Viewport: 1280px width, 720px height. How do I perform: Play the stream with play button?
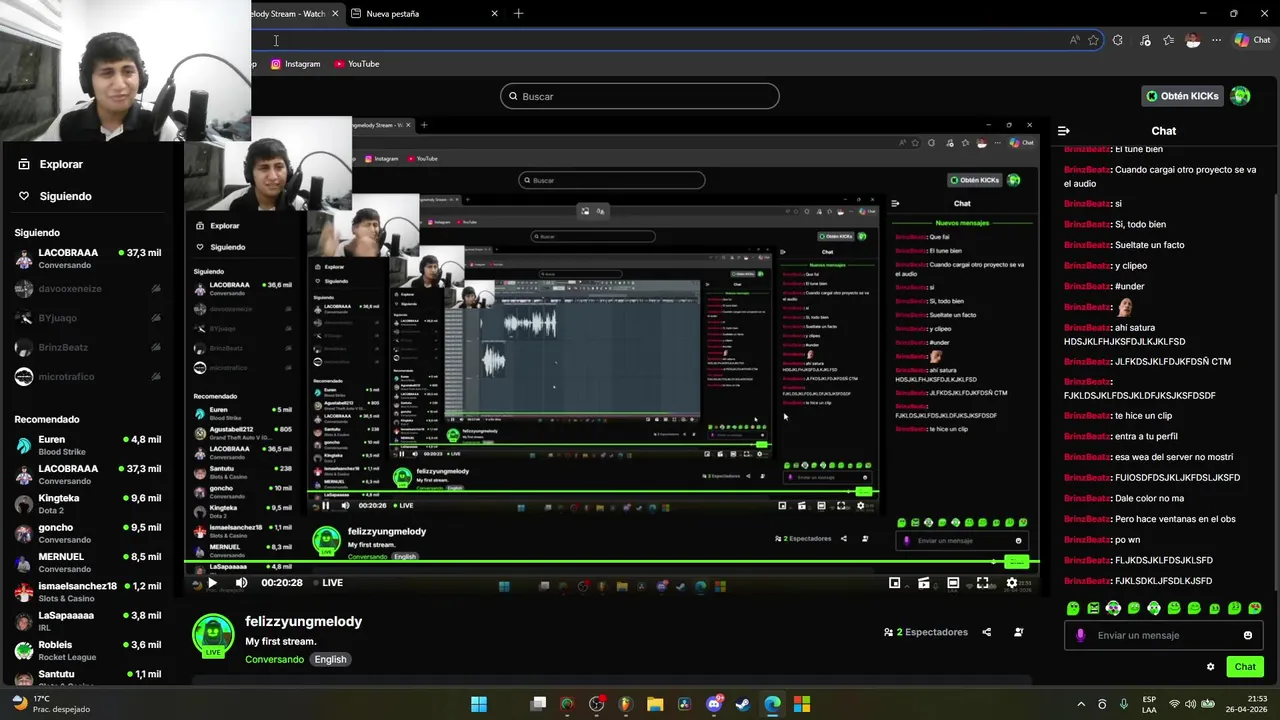[212, 583]
